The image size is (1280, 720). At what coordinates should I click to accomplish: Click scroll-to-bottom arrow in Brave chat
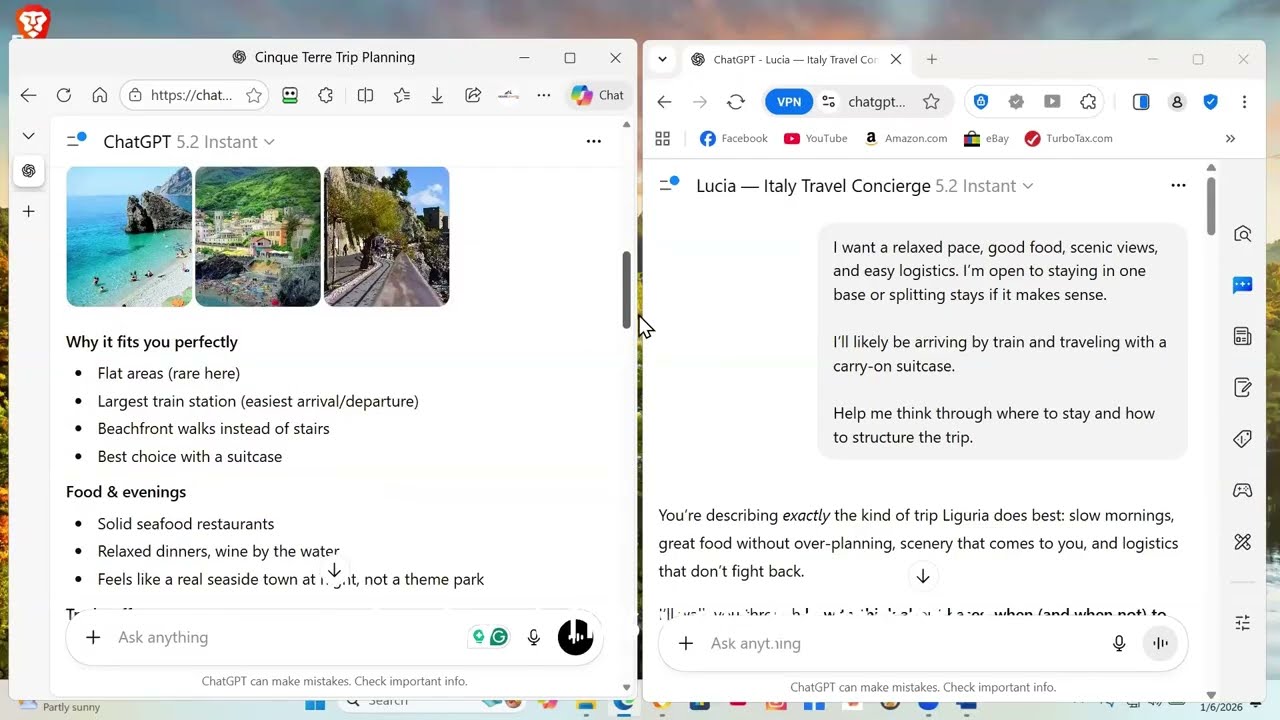coord(923,576)
